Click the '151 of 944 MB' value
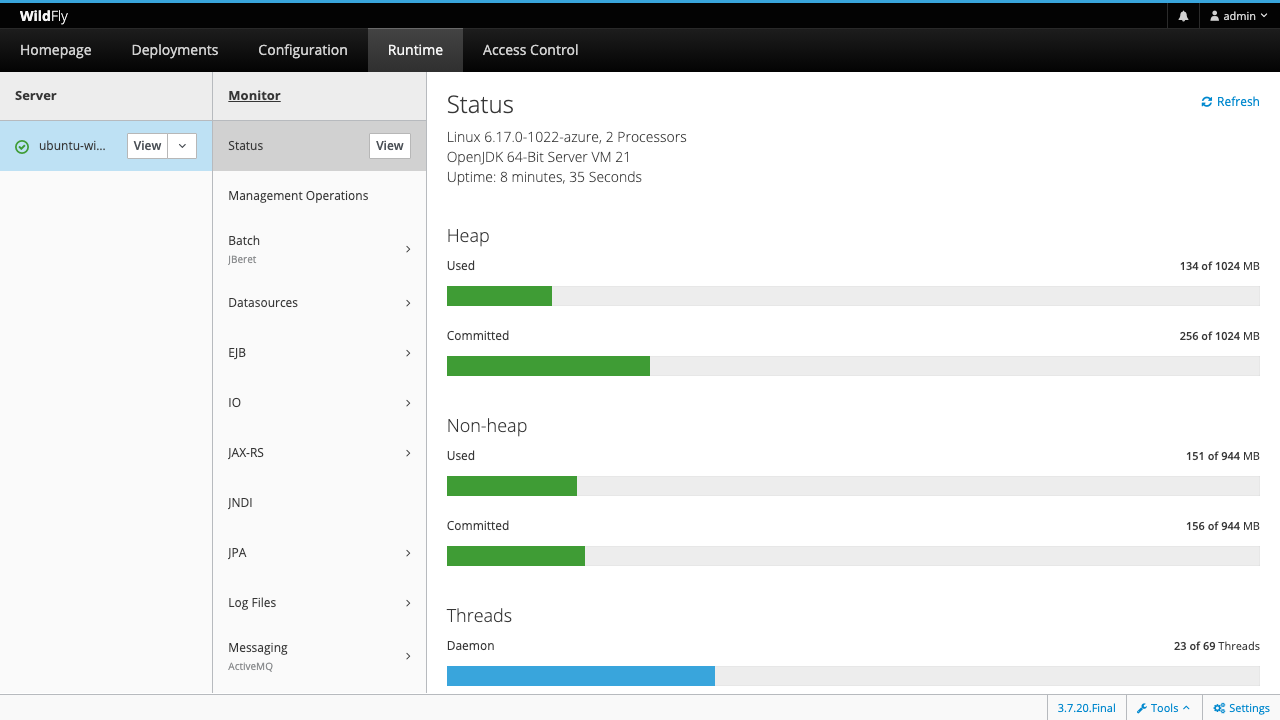The width and height of the screenshot is (1280, 720). [x=1222, y=456]
